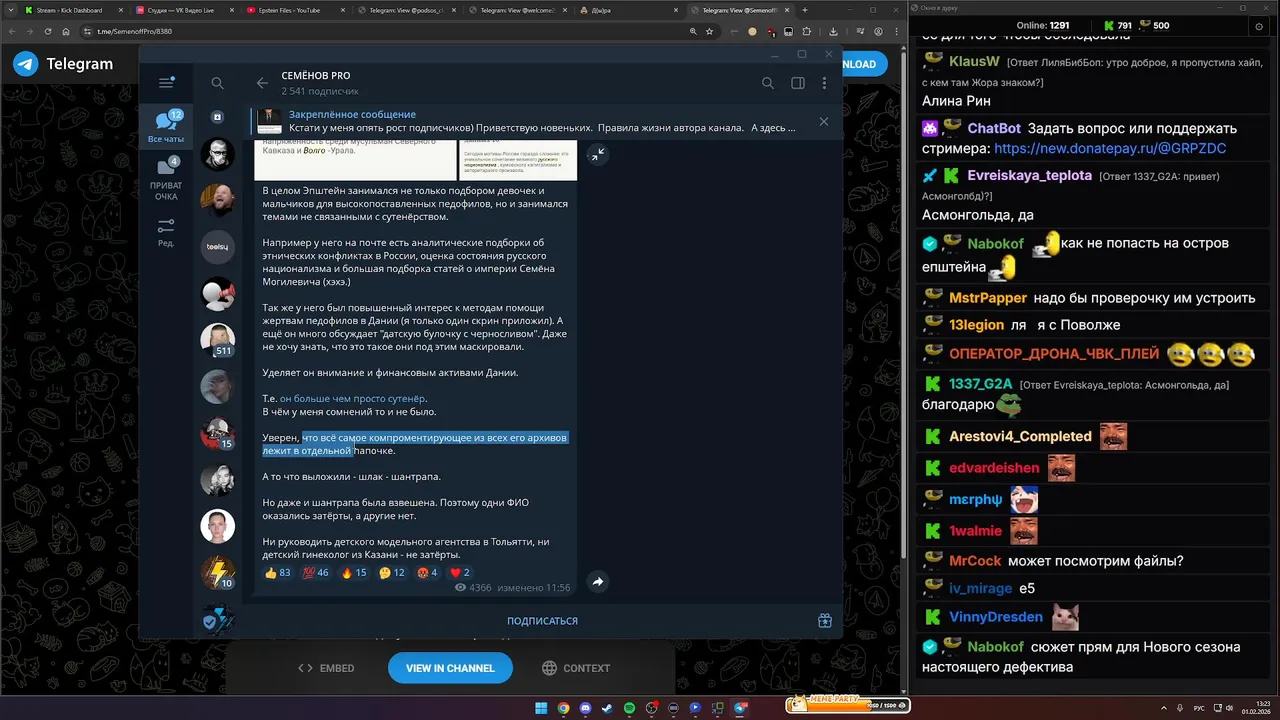The height and width of the screenshot is (720, 1280).
Task: Open chat with lightning avatar, 10 unread
Action: (217, 573)
